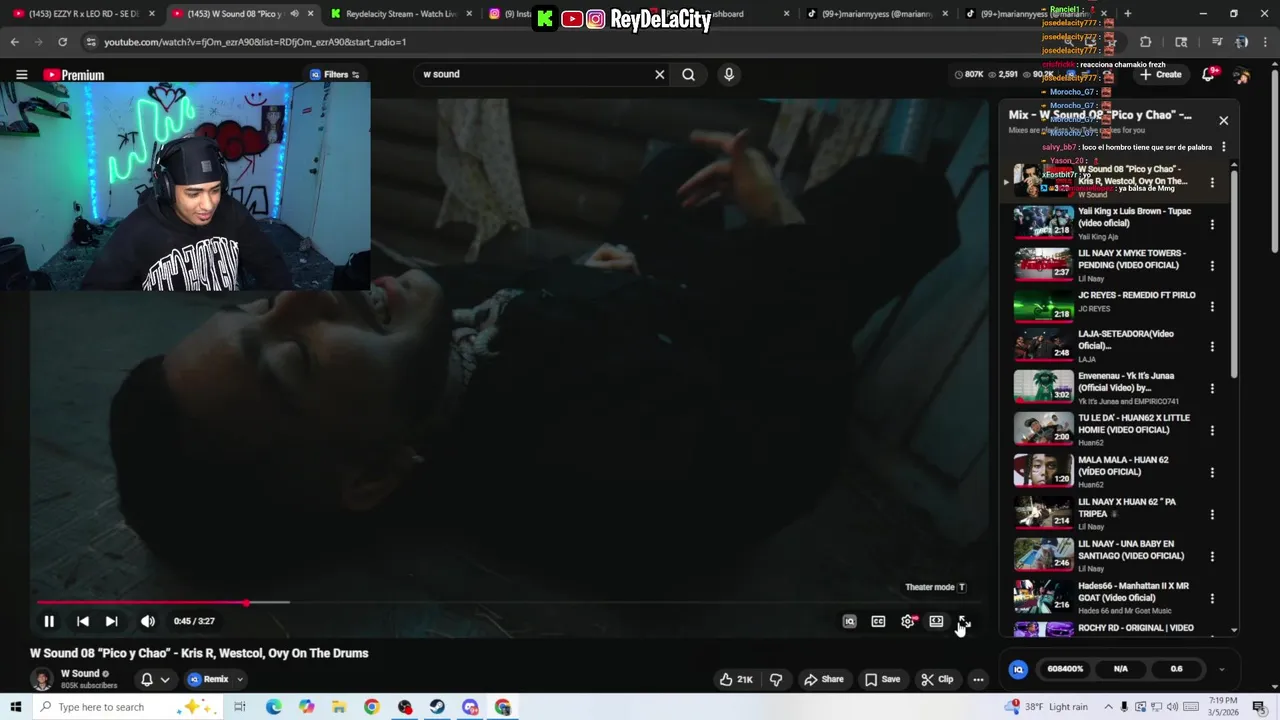1280x720 pixels.
Task: Open YouTube notifications bell with 9+ badge
Action: coord(1209,74)
